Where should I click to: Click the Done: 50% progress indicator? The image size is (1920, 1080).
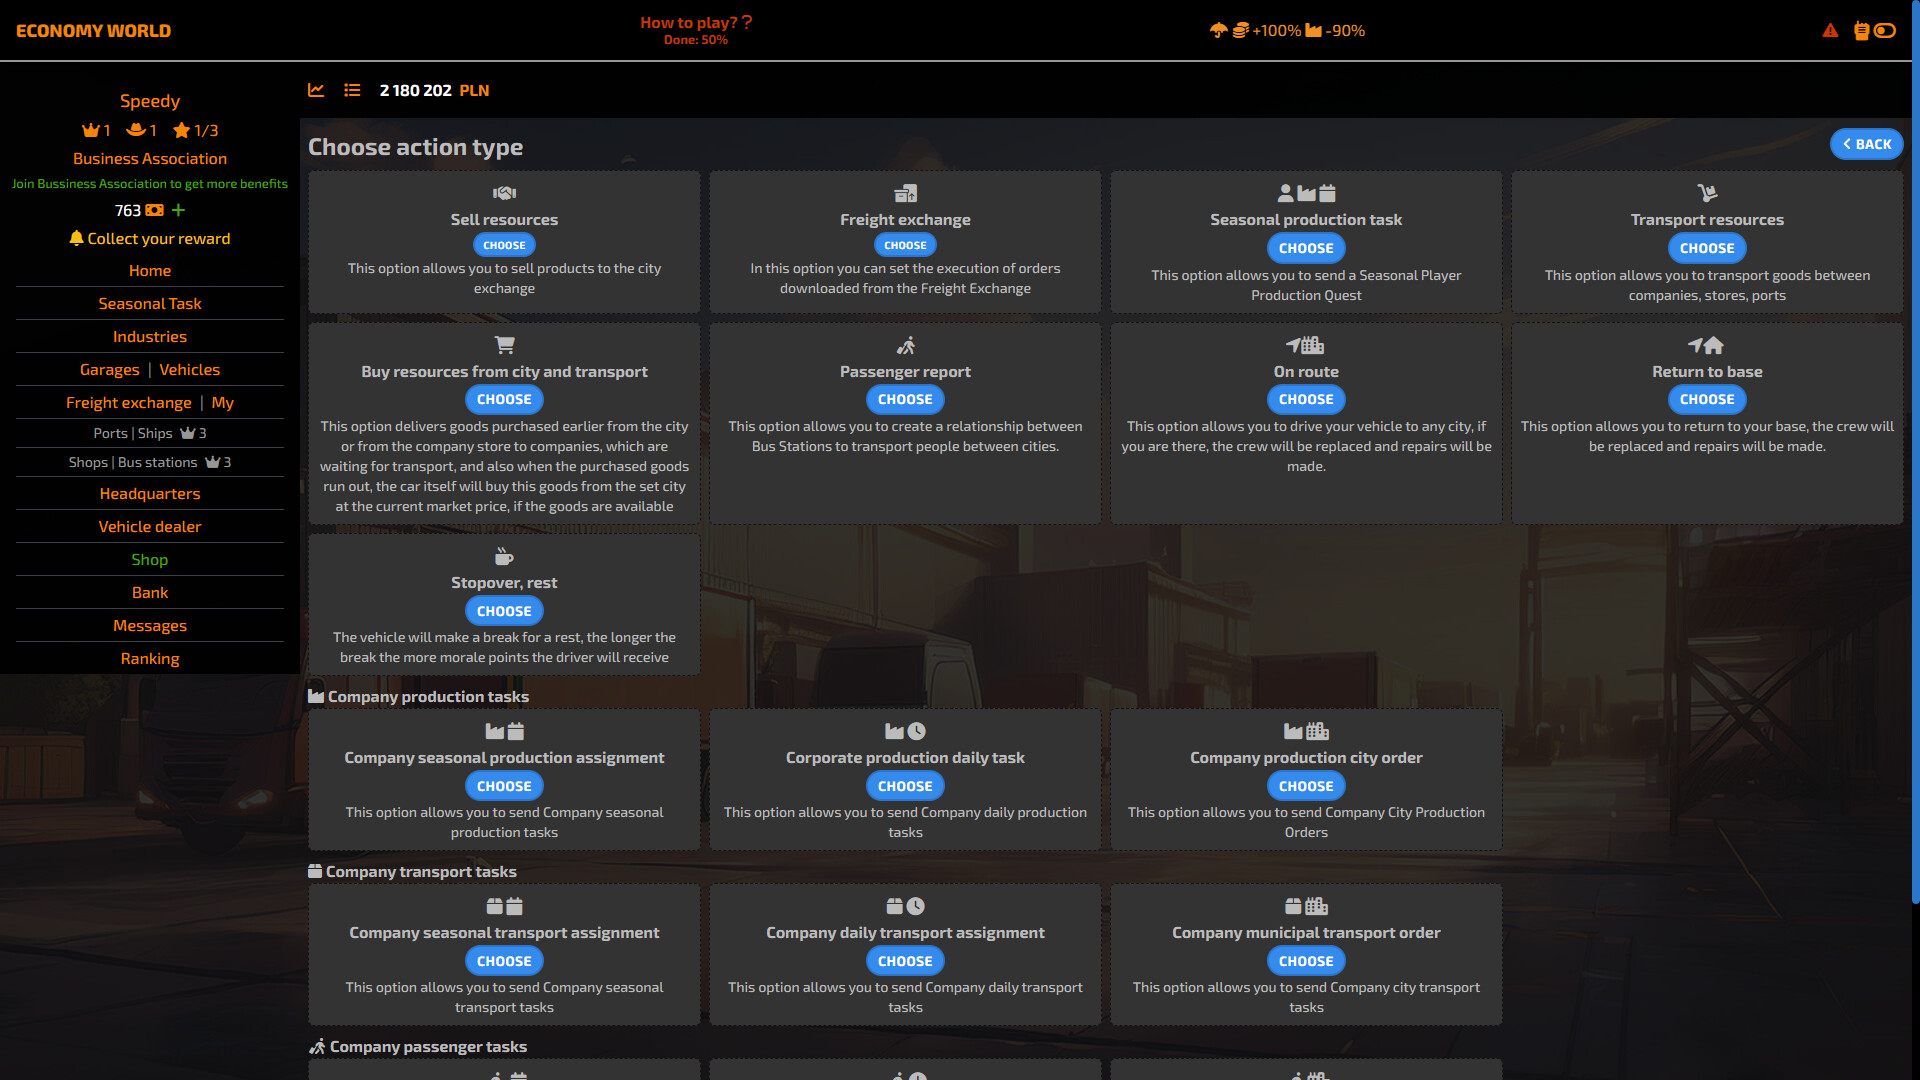click(695, 41)
